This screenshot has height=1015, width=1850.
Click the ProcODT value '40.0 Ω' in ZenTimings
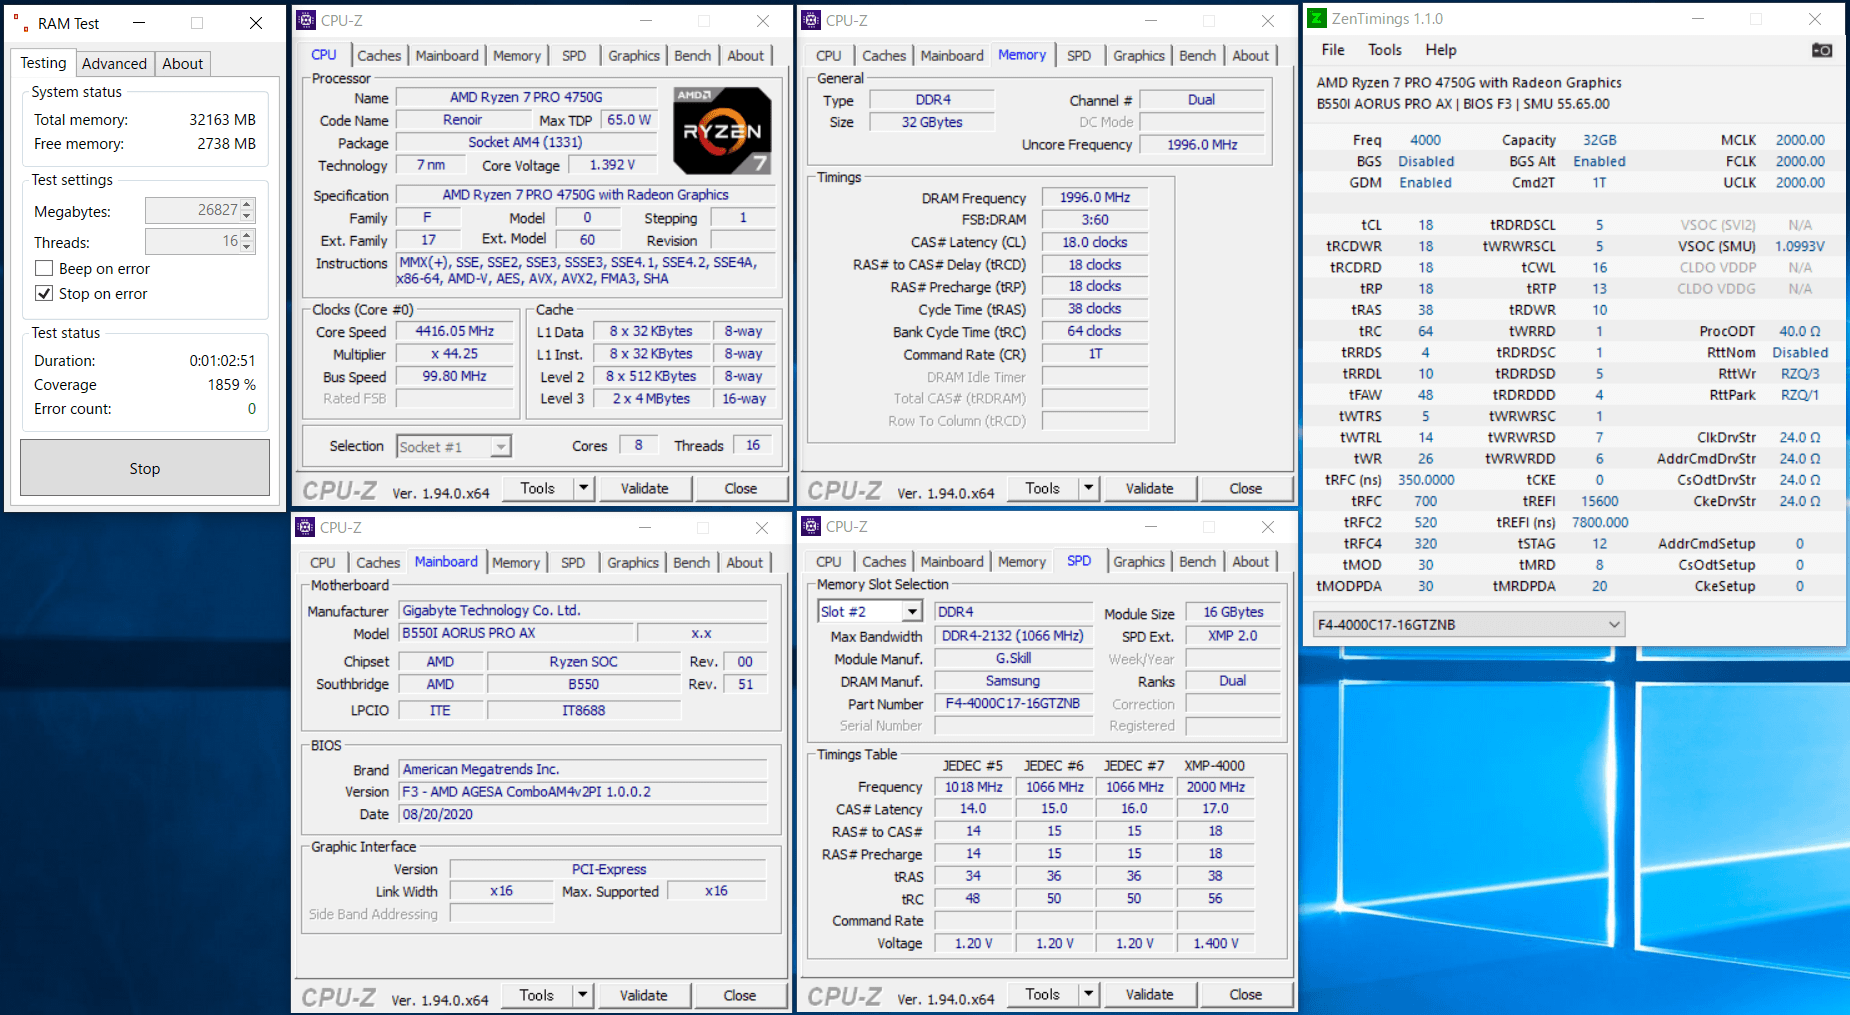tap(1800, 331)
